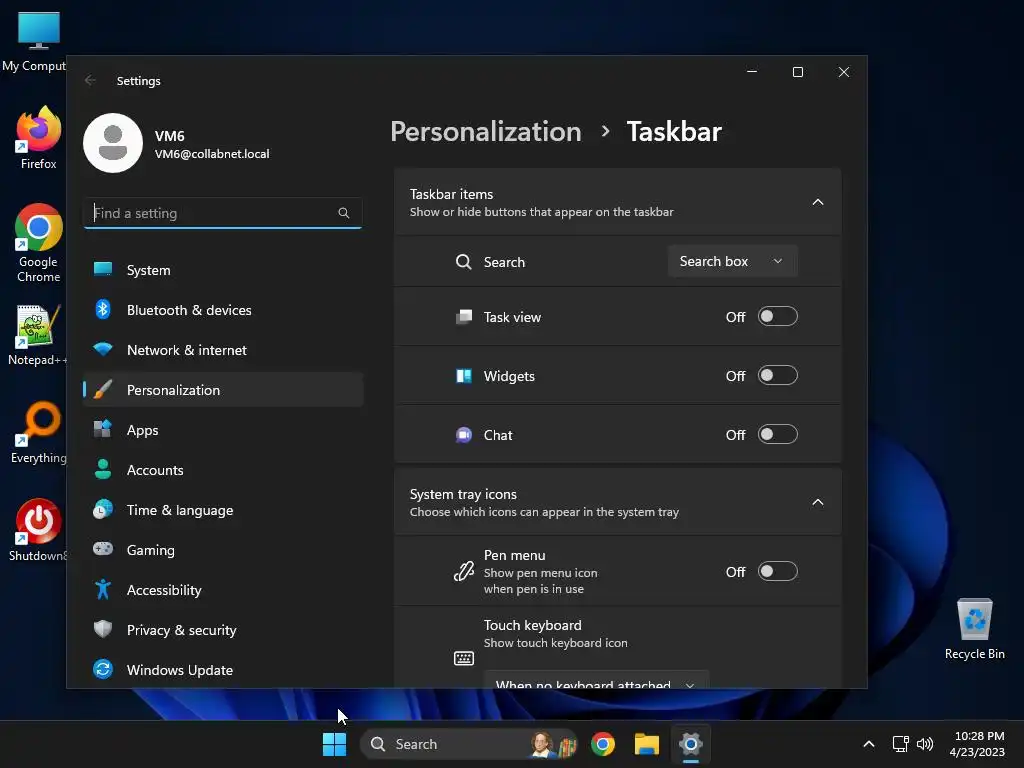This screenshot has height=768, width=1024.
Task: Open the clock showing 10:28 PM
Action: pyautogui.click(x=977, y=744)
